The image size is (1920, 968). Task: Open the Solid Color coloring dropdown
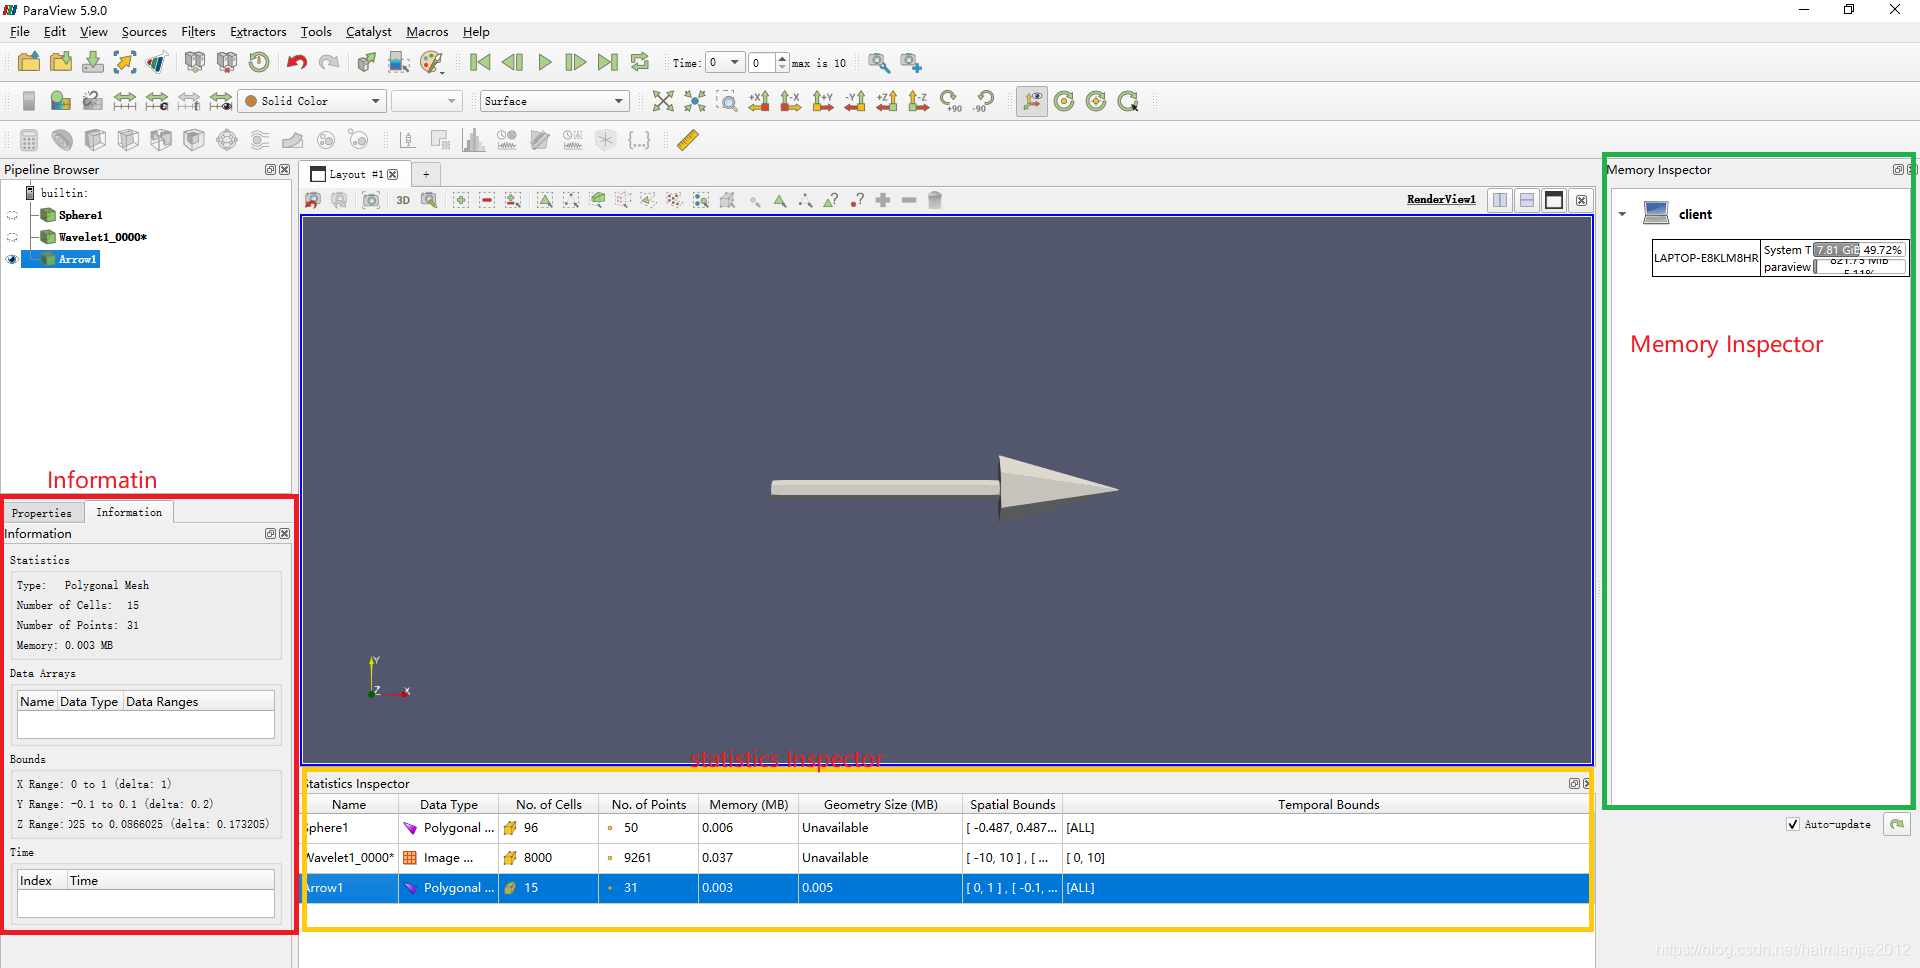(x=312, y=101)
